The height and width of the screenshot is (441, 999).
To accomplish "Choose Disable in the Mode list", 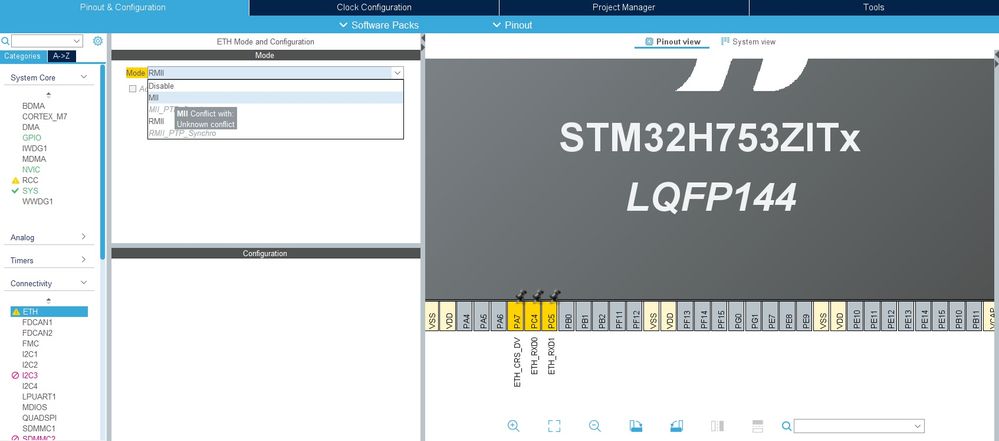I will point(275,85).
